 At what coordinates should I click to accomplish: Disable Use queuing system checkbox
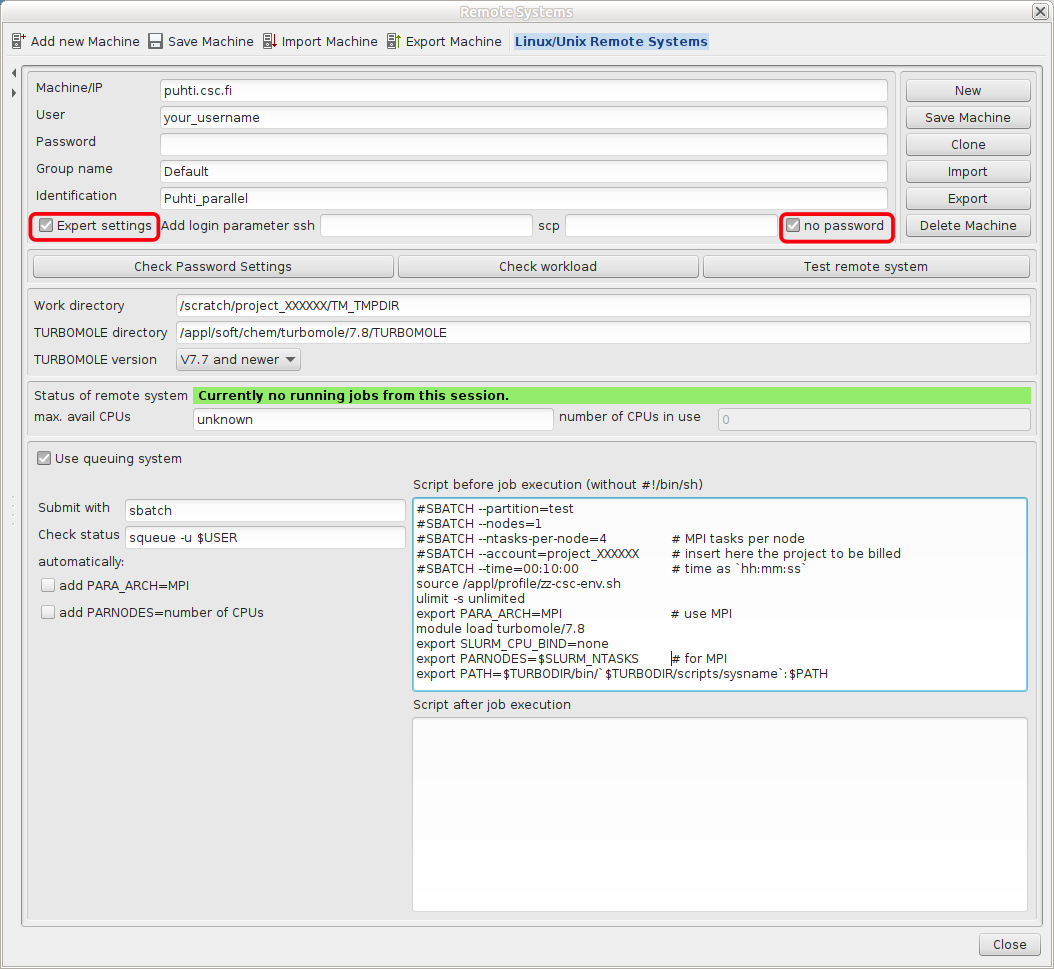pyautogui.click(x=44, y=459)
